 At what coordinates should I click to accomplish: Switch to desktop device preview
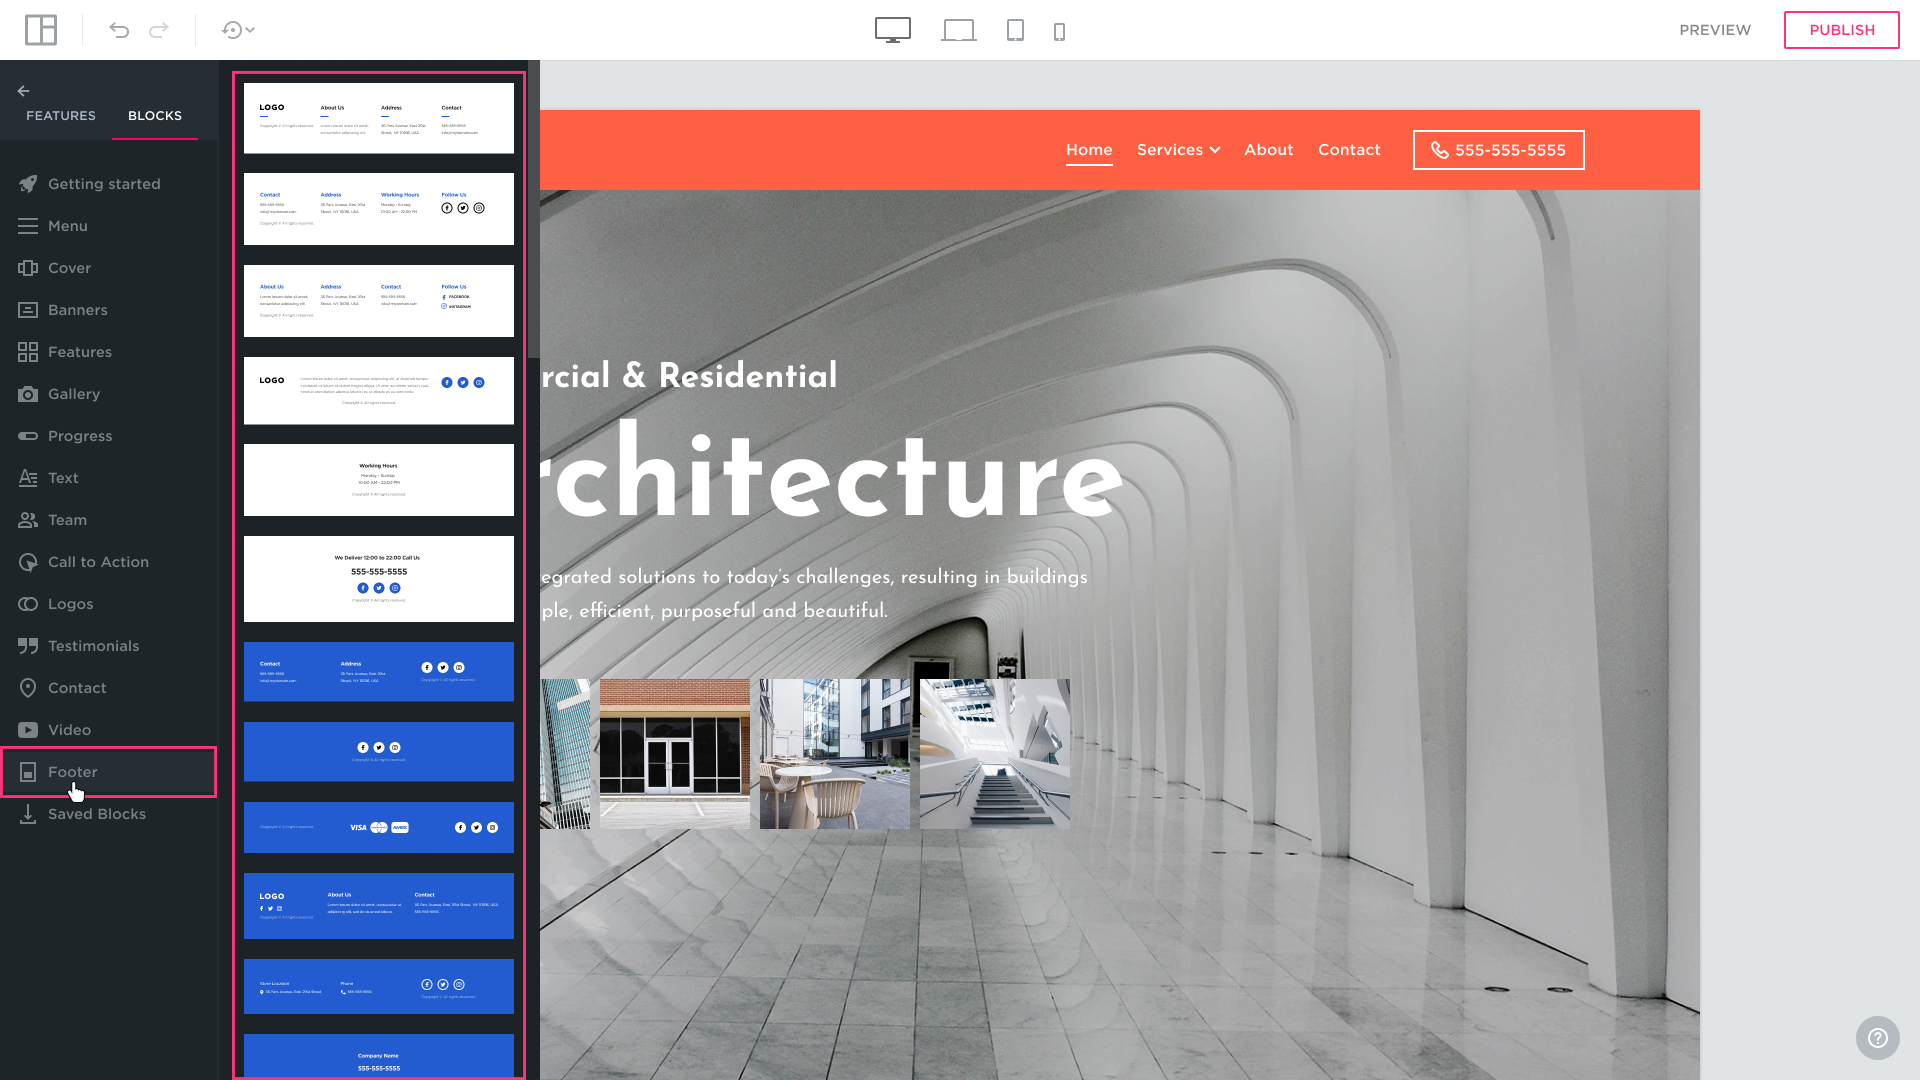coord(892,30)
